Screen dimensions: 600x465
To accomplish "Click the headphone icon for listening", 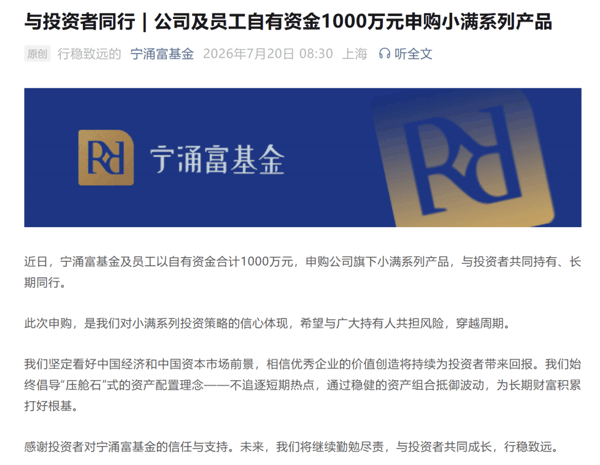I will 384,54.
